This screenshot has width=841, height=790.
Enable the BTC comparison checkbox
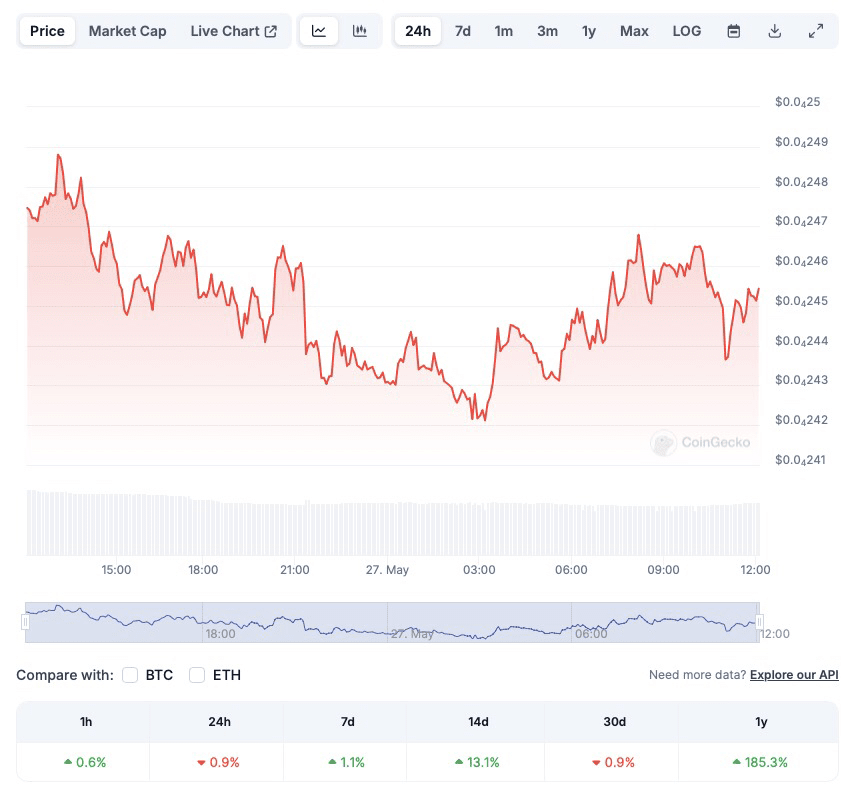point(130,675)
